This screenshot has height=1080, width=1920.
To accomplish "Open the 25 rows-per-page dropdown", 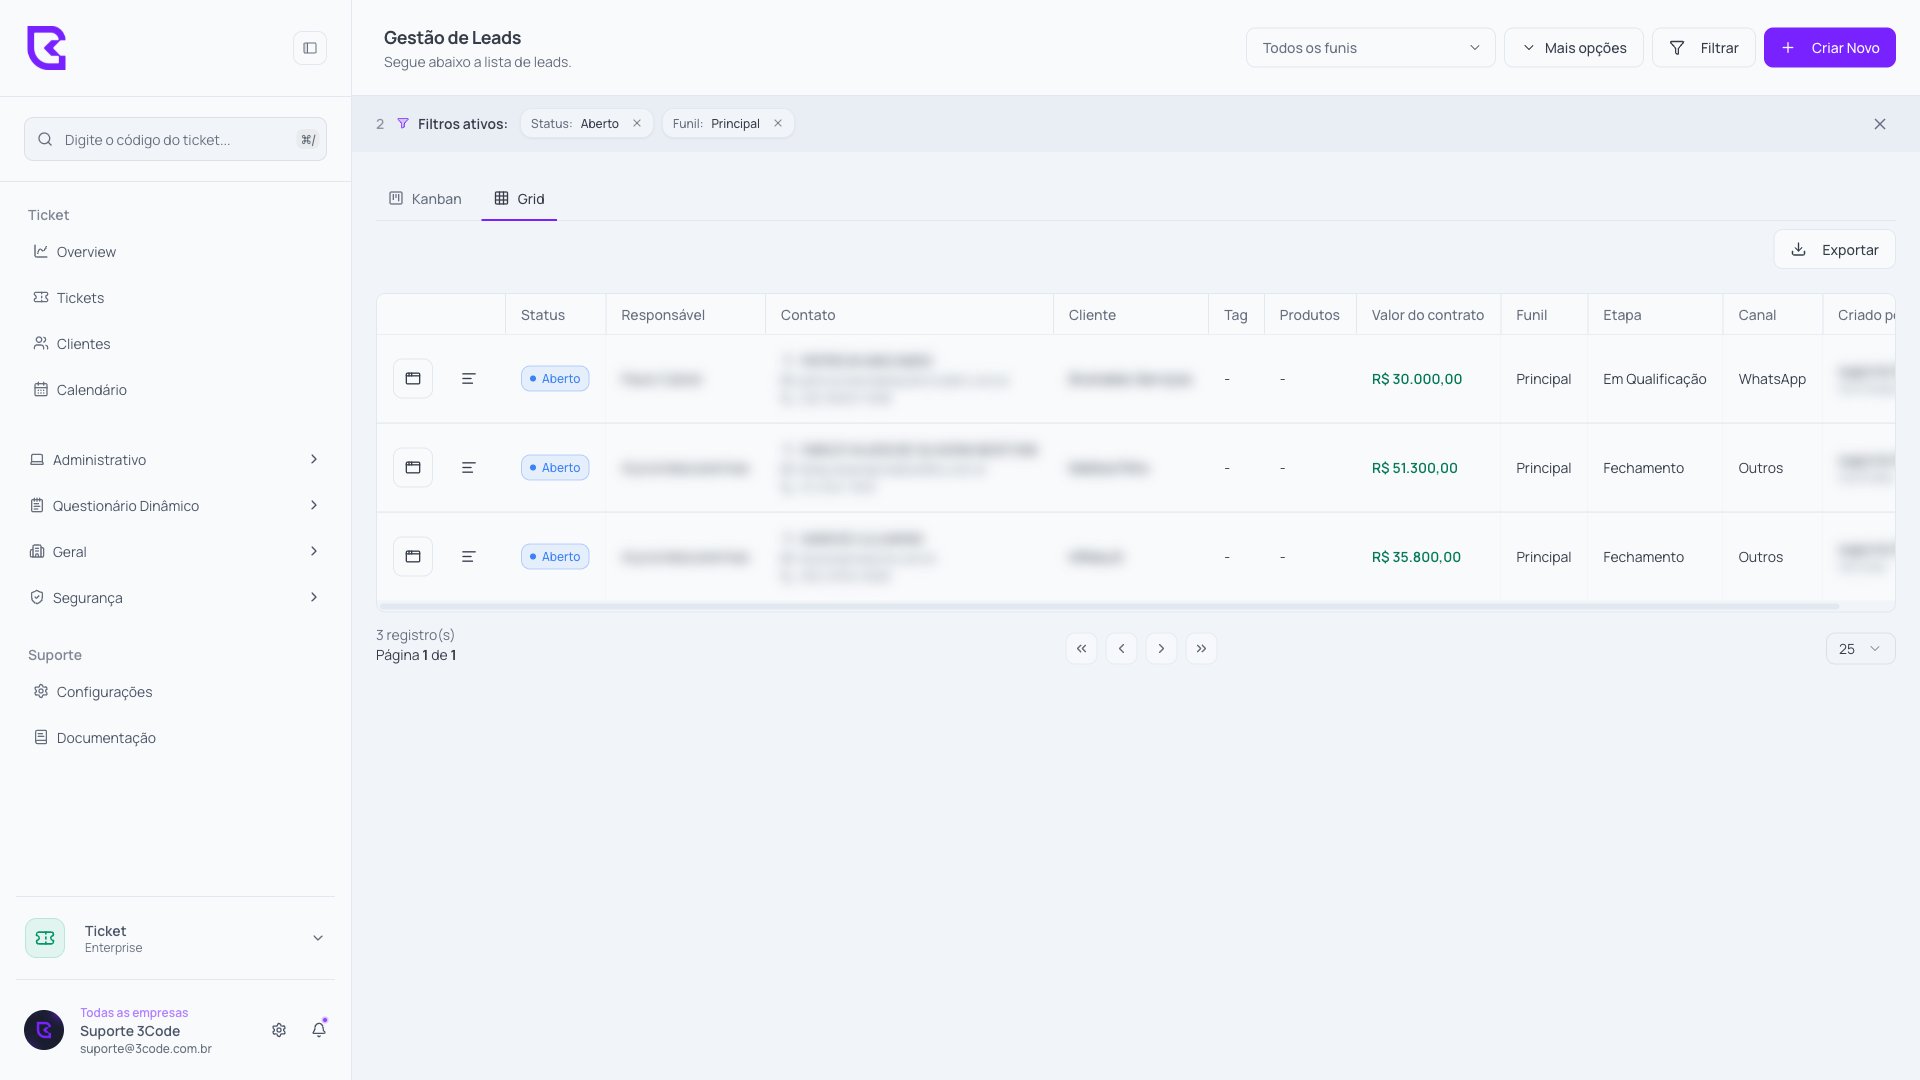I will click(1860, 649).
